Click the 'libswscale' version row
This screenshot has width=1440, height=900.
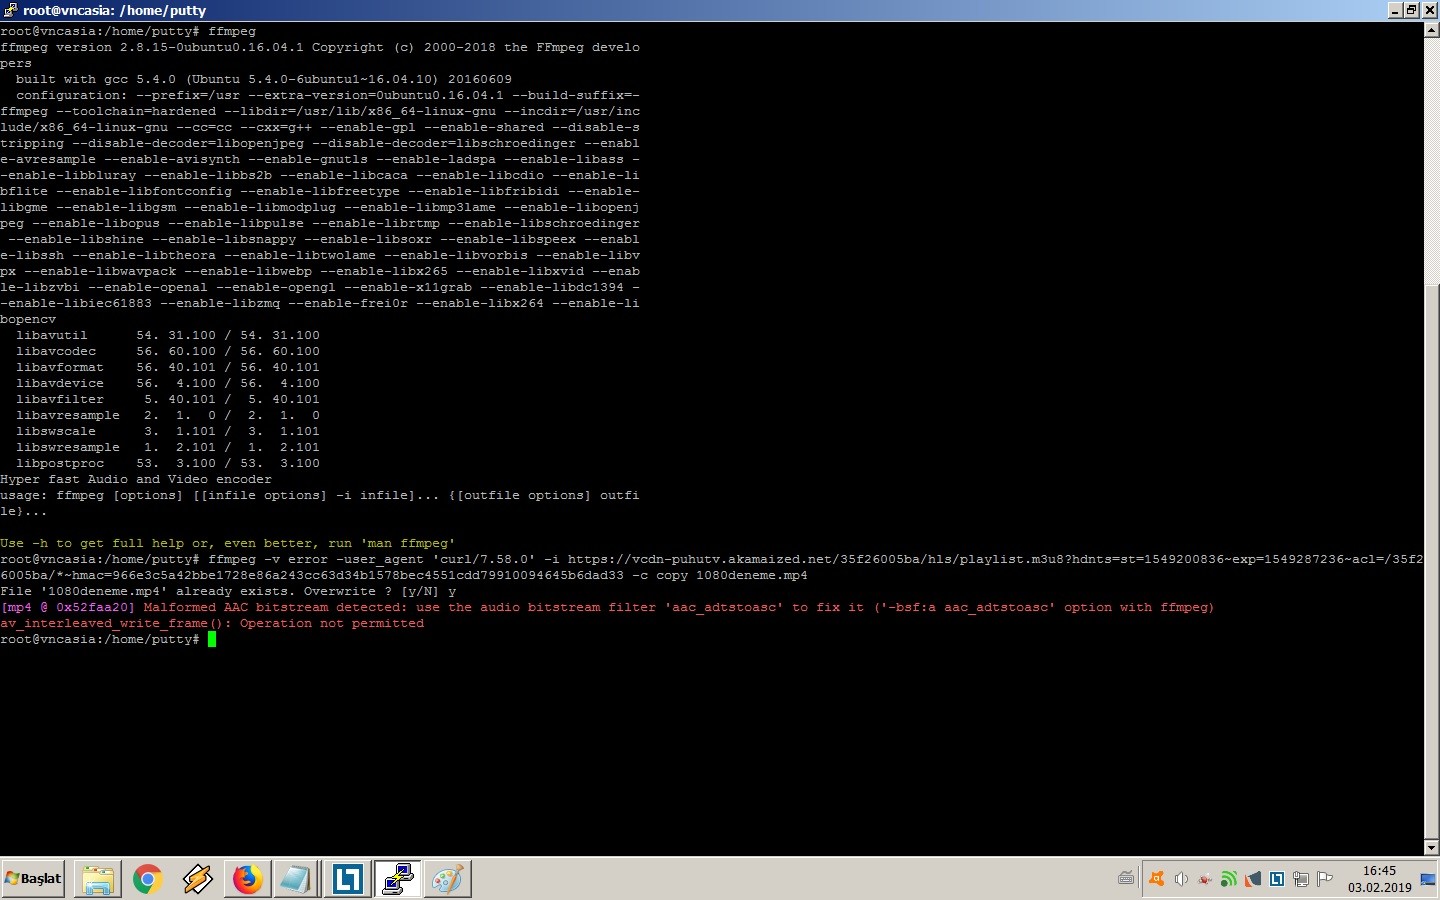click(168, 431)
